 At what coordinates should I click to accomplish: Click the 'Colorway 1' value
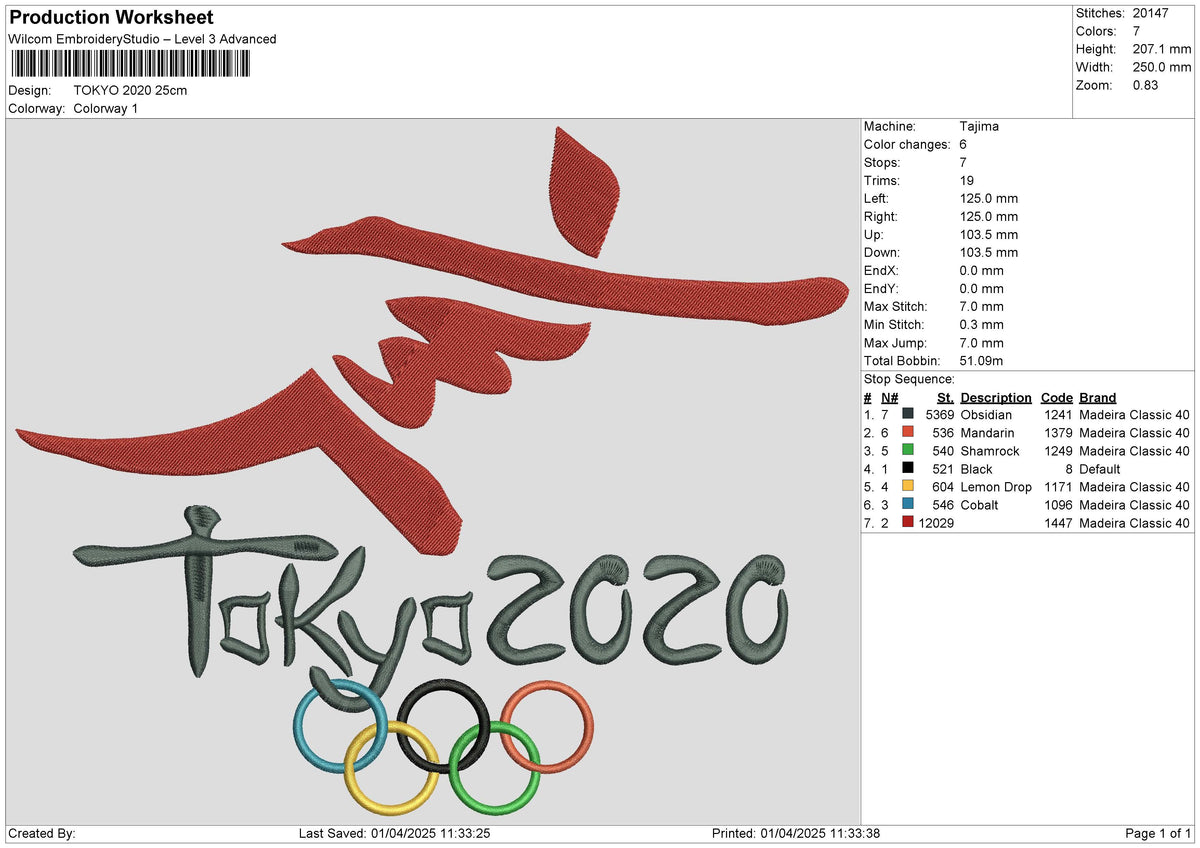(106, 108)
